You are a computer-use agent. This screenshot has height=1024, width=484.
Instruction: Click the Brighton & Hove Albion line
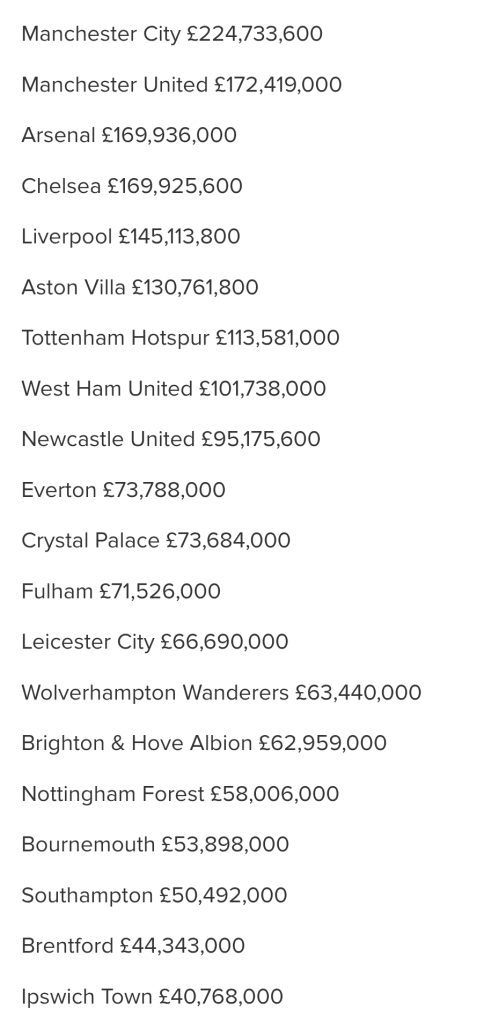click(204, 743)
